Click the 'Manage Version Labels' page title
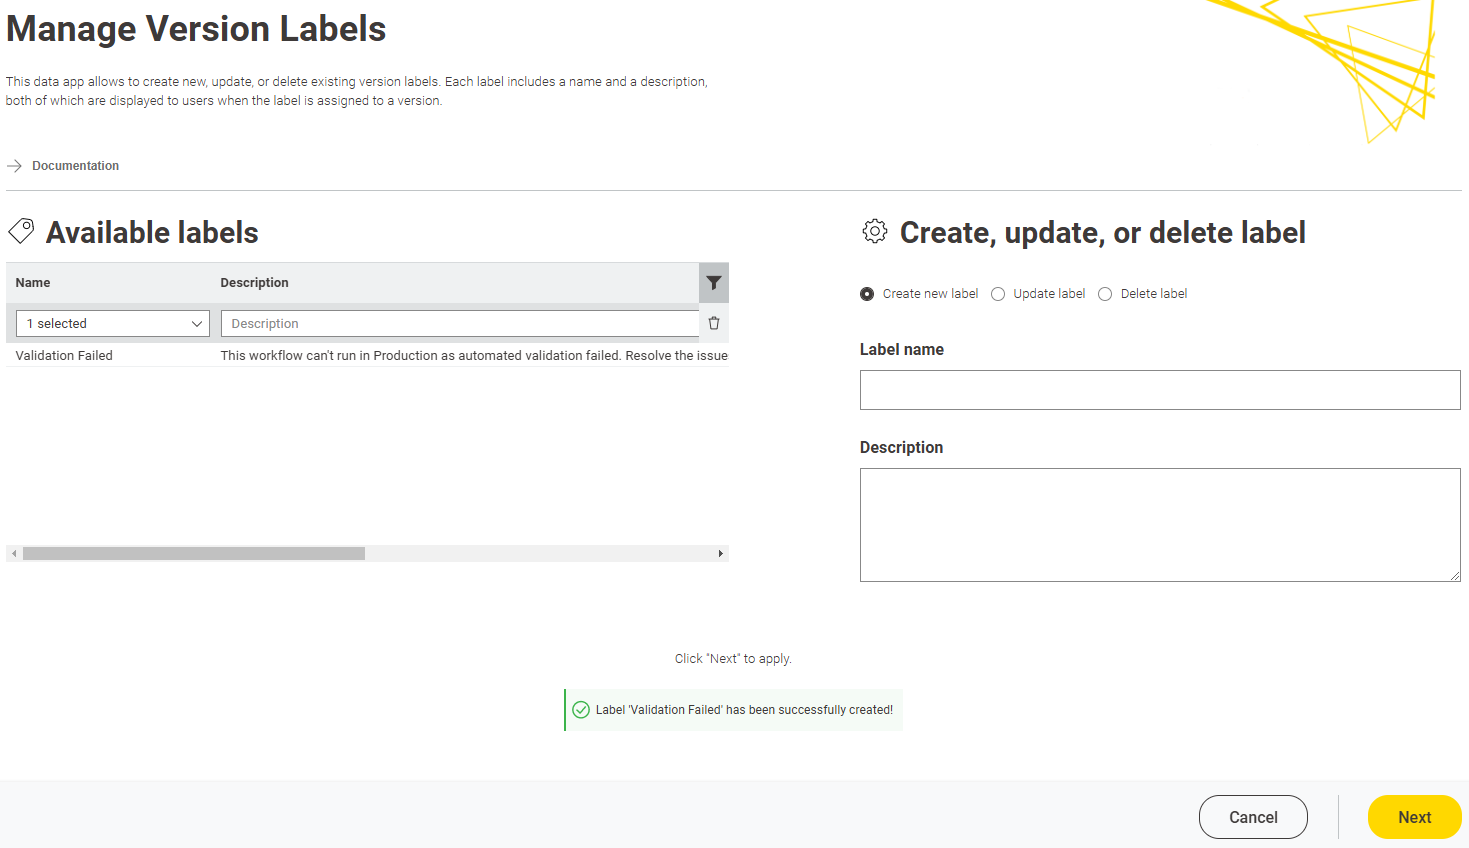Image resolution: width=1469 pixels, height=848 pixels. click(196, 29)
